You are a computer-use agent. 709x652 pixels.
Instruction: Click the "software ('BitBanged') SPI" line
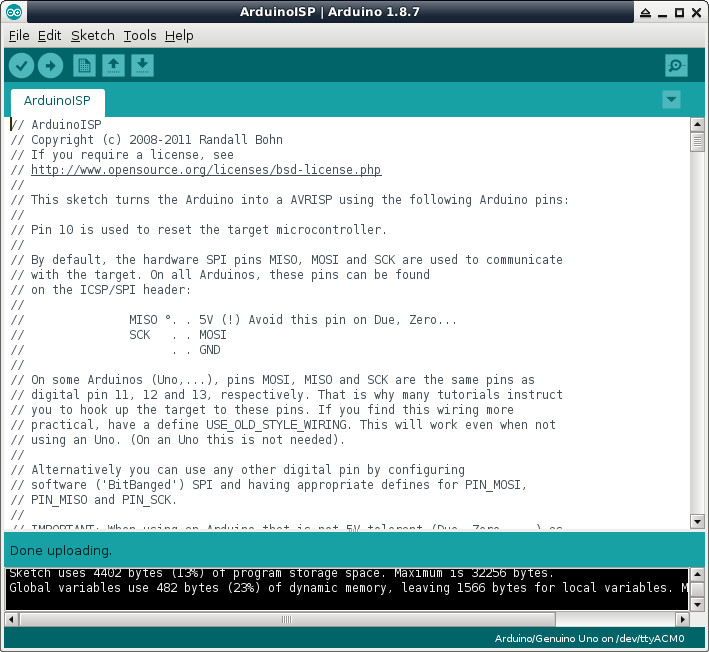269,485
